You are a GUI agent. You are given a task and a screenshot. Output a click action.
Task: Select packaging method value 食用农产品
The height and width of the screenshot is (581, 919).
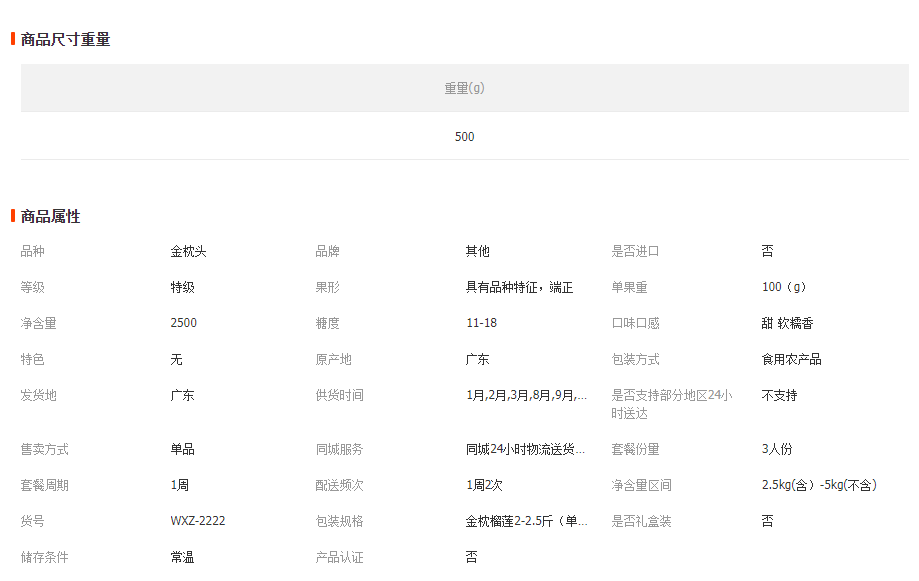(791, 359)
